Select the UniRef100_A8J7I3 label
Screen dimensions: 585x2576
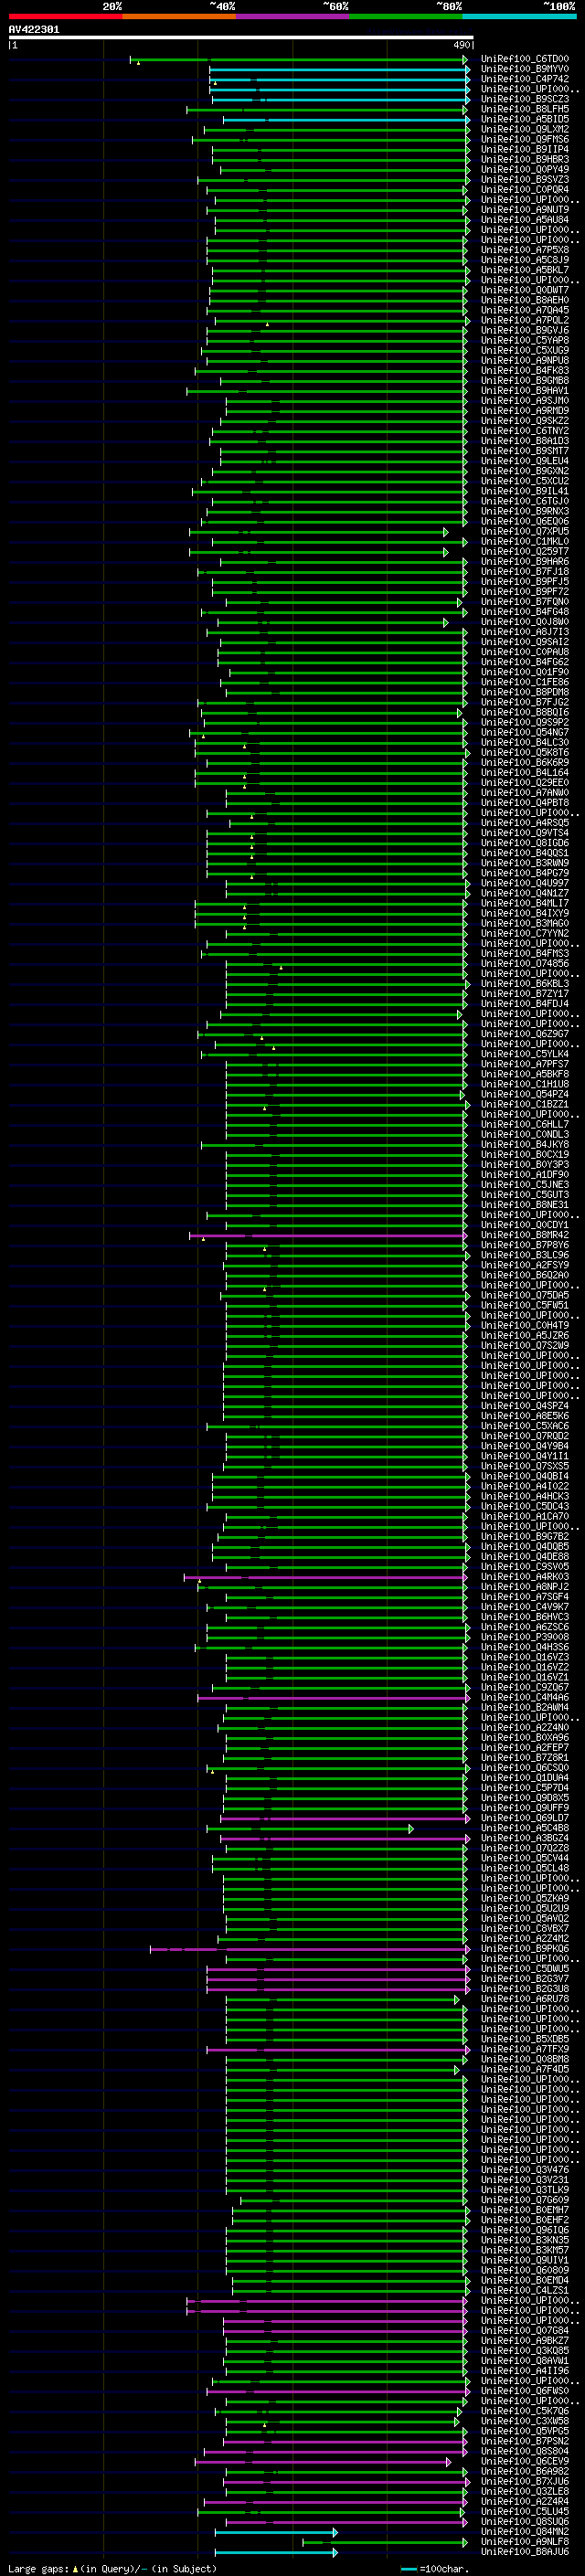click(x=524, y=632)
